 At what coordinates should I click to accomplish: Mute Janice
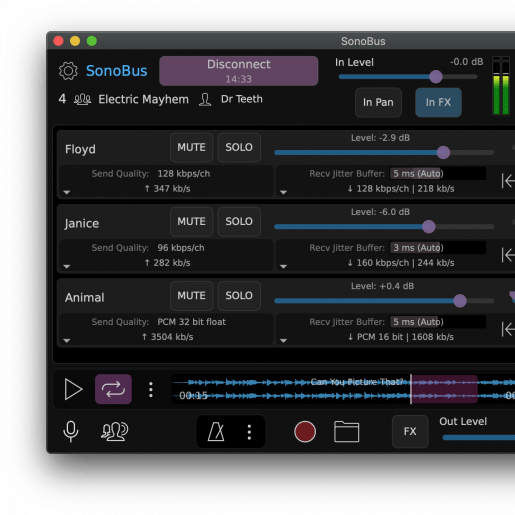(x=191, y=222)
